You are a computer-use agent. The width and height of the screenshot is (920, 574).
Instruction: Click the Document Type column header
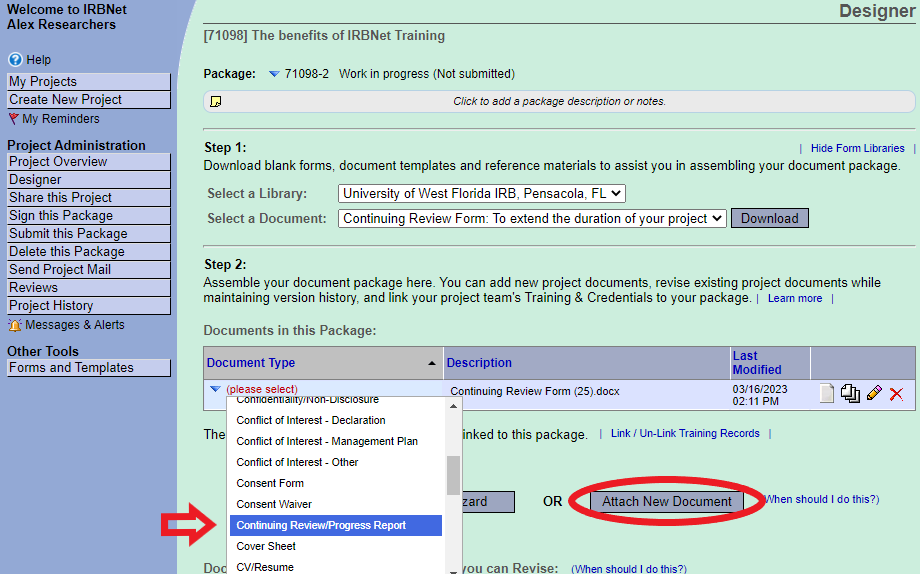tap(251, 363)
